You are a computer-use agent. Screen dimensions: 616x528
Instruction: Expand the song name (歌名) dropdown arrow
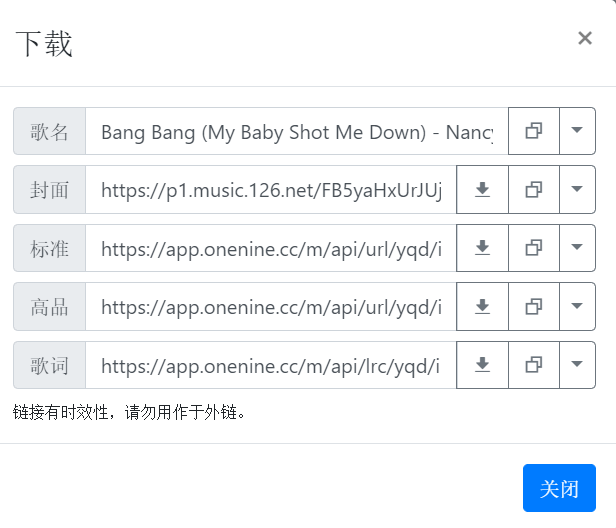(x=577, y=131)
